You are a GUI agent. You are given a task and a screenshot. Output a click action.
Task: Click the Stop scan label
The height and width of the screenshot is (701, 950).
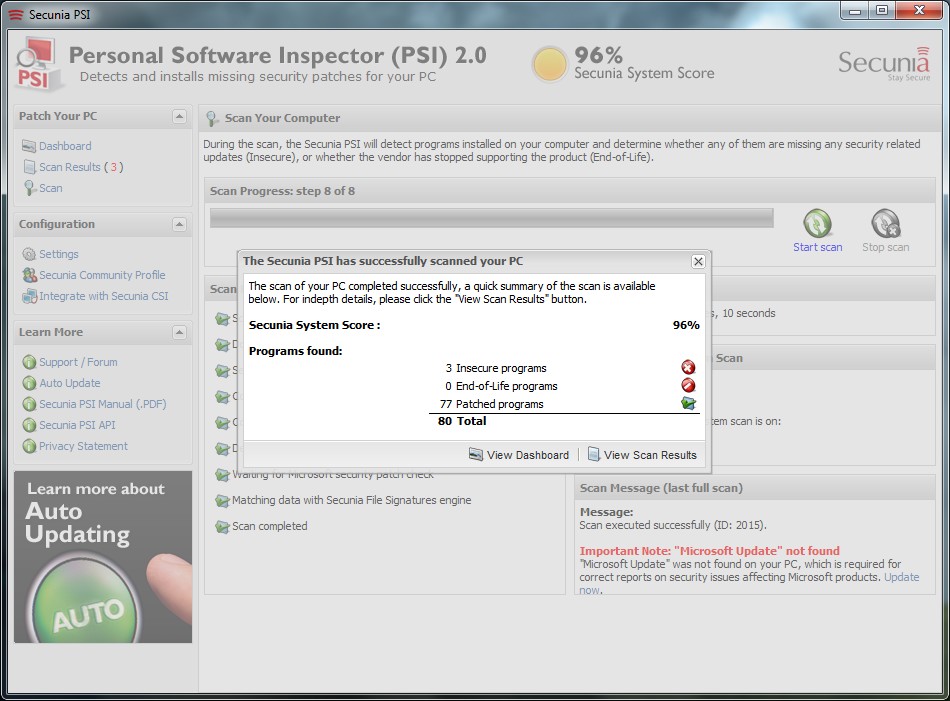click(x=886, y=247)
